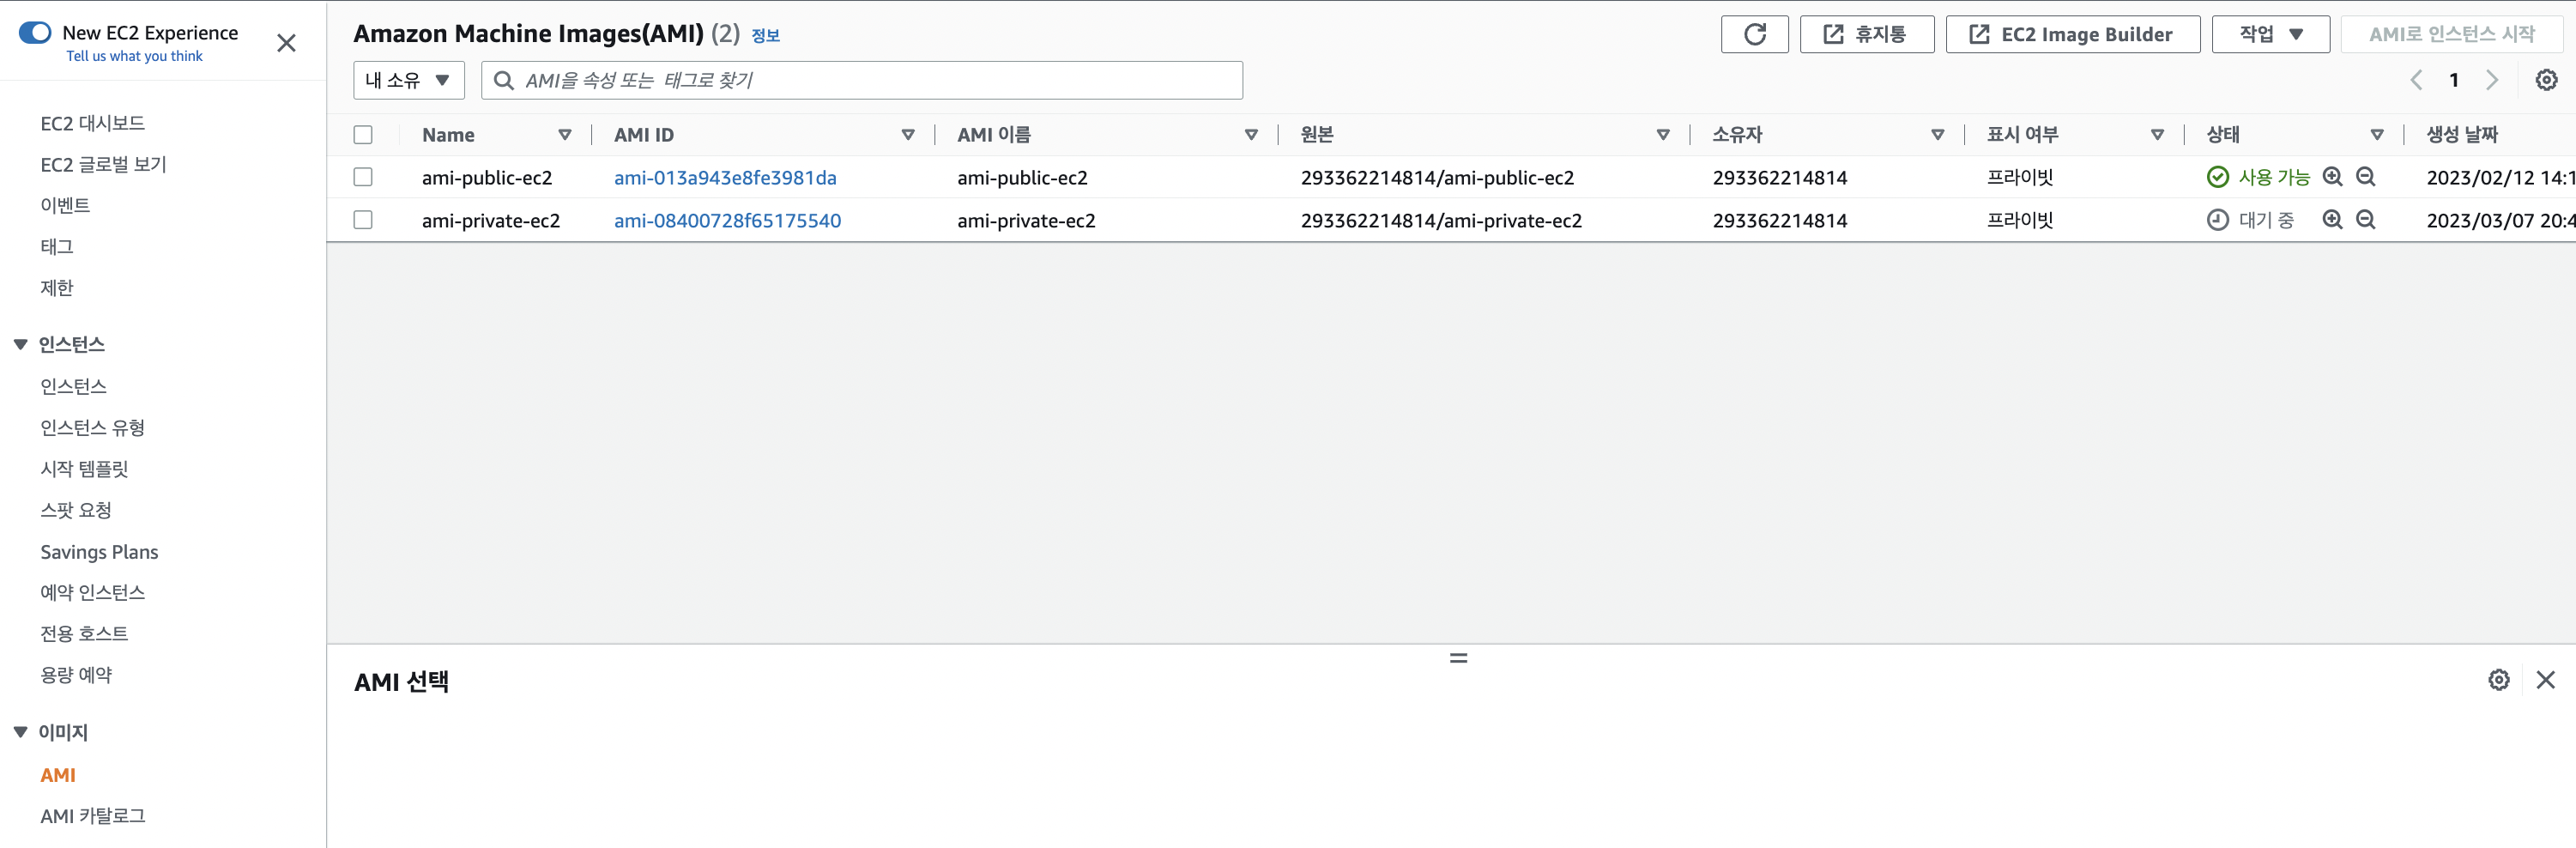Open table preferences gear icon
Viewport: 2576px width, 848px height.
(2546, 80)
